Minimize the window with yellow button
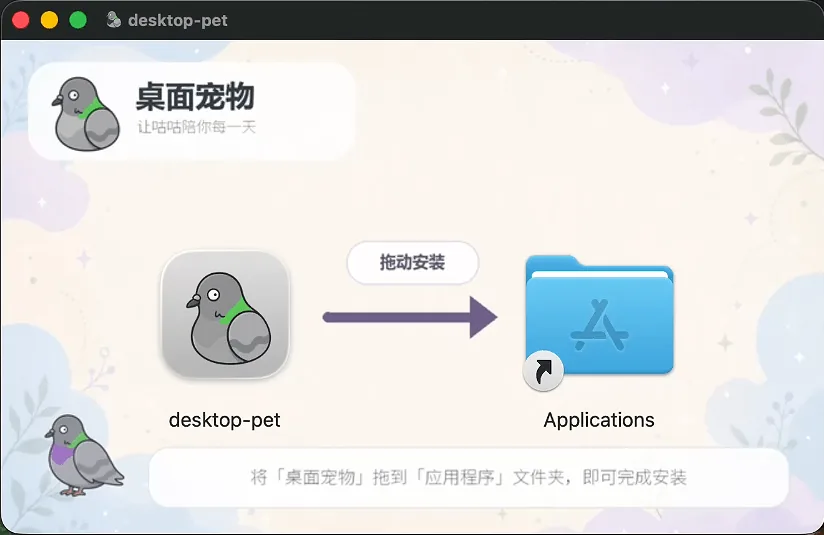Screen dimensions: 824x535 [x=49, y=20]
